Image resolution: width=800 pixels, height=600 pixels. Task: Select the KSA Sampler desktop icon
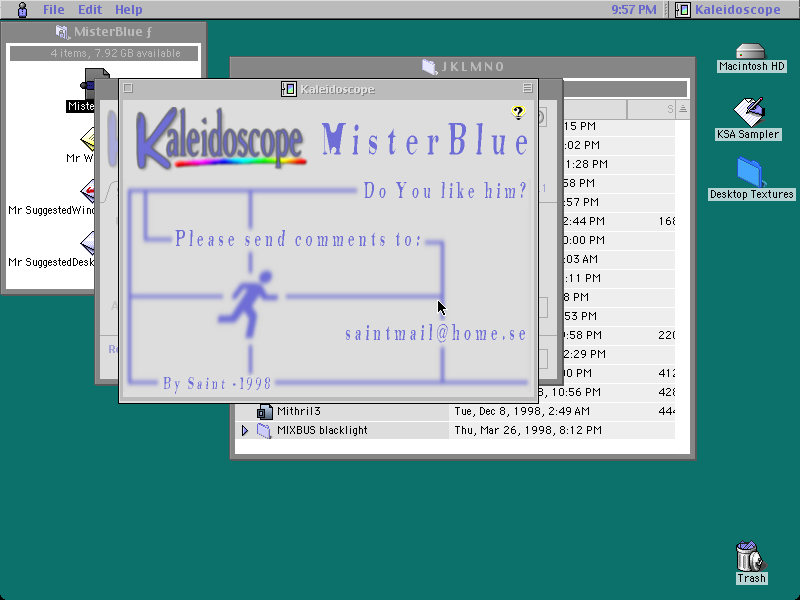[748, 112]
